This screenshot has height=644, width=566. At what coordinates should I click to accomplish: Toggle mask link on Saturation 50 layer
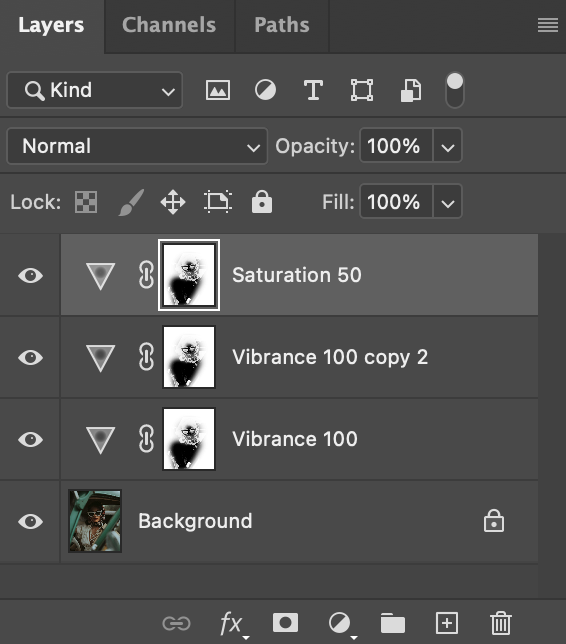pyautogui.click(x=146, y=275)
